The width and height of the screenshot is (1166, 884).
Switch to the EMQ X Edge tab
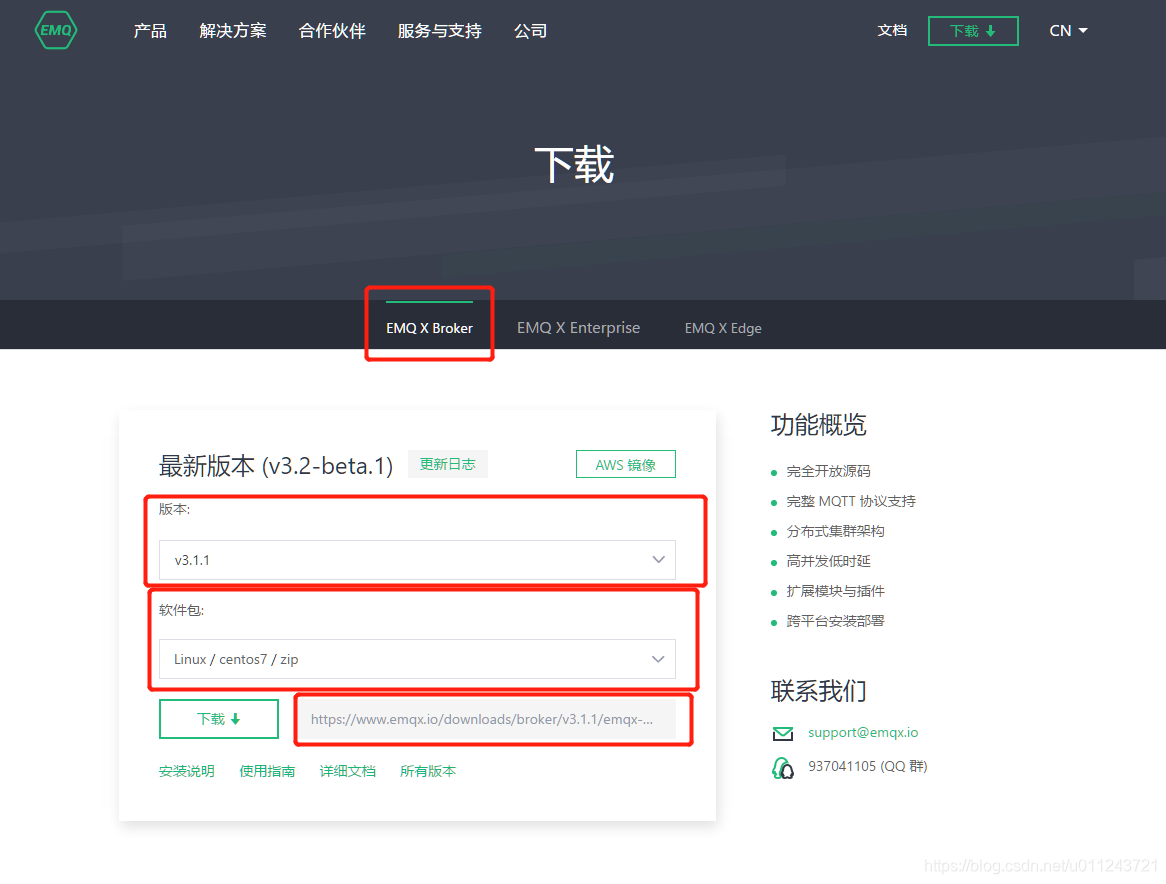click(723, 328)
